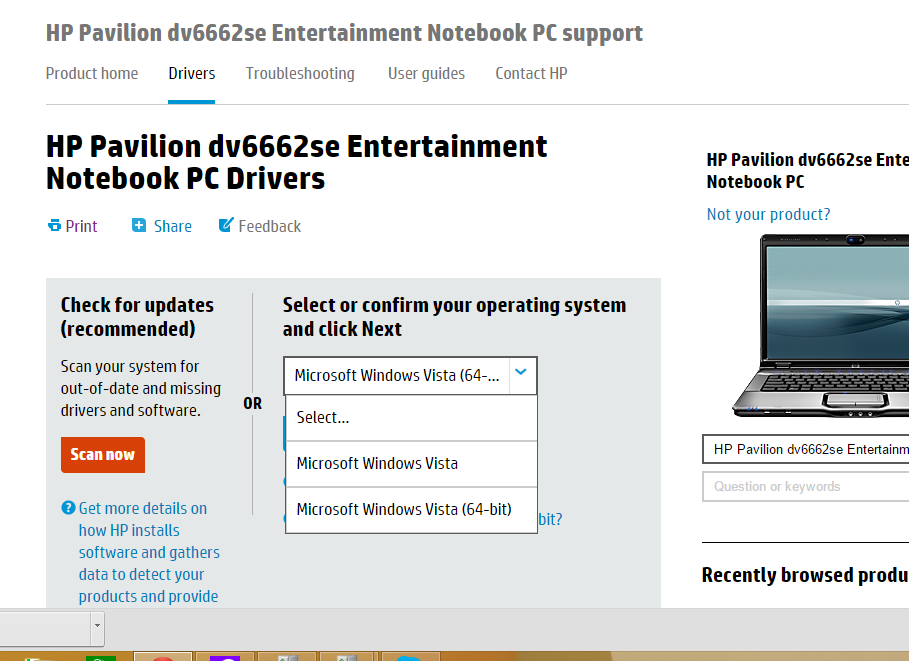Open the Drivers tab
Screen dimensions: 909x661
coord(191,74)
